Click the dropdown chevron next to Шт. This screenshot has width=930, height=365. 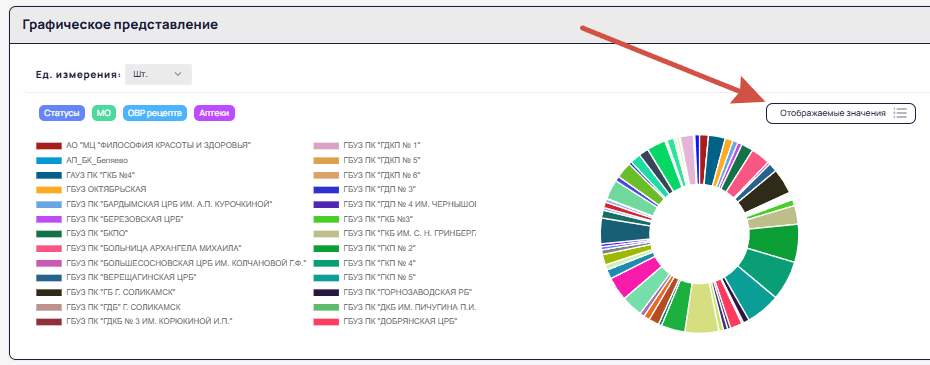pos(177,75)
